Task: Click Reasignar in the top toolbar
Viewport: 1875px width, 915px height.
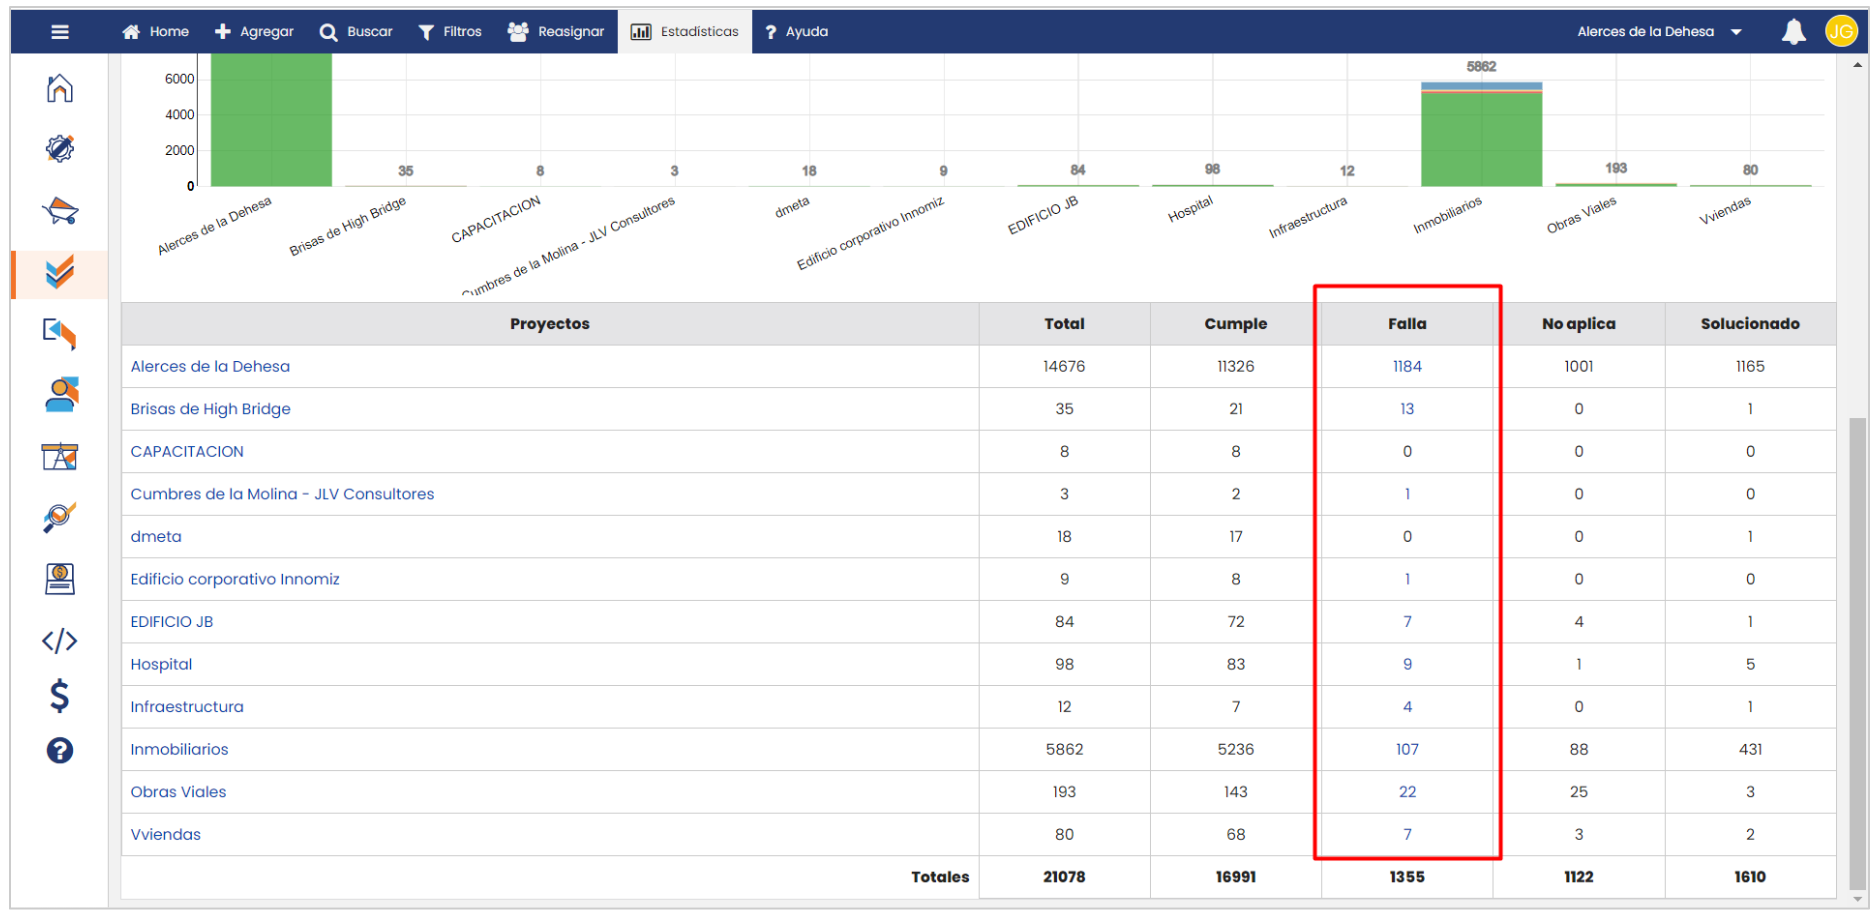Action: [556, 32]
